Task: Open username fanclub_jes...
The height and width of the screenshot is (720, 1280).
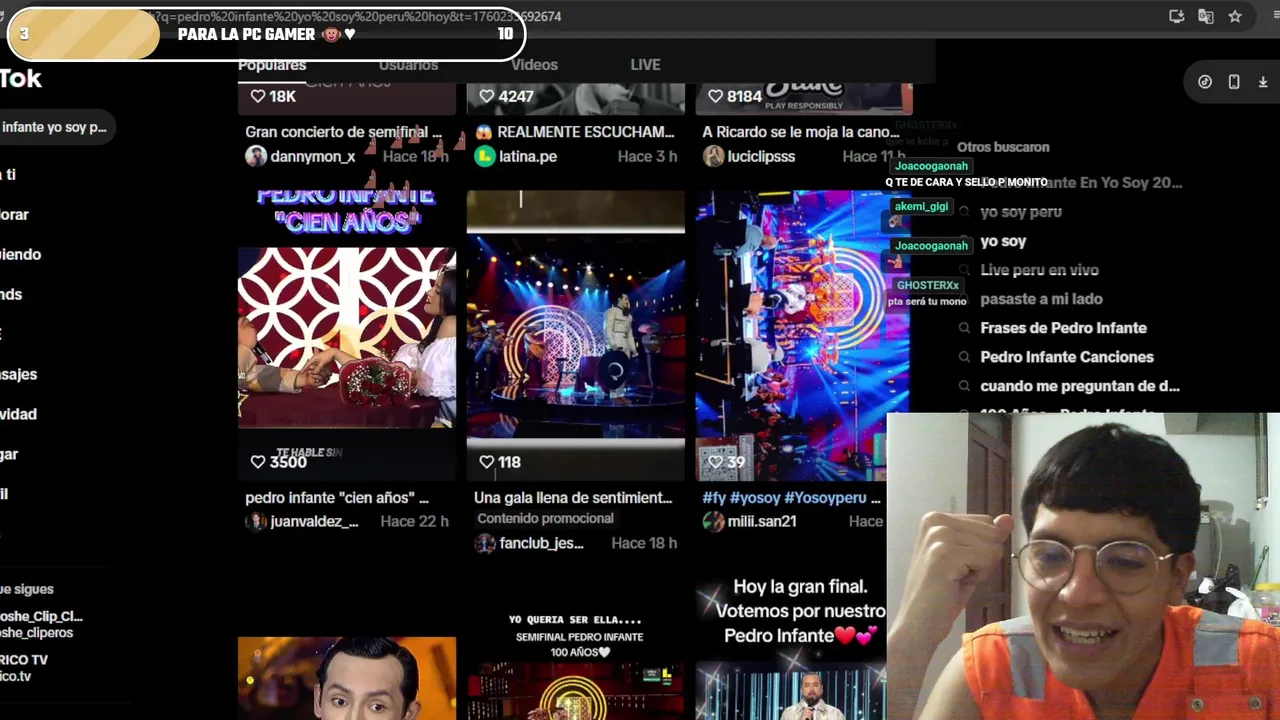Action: (541, 543)
